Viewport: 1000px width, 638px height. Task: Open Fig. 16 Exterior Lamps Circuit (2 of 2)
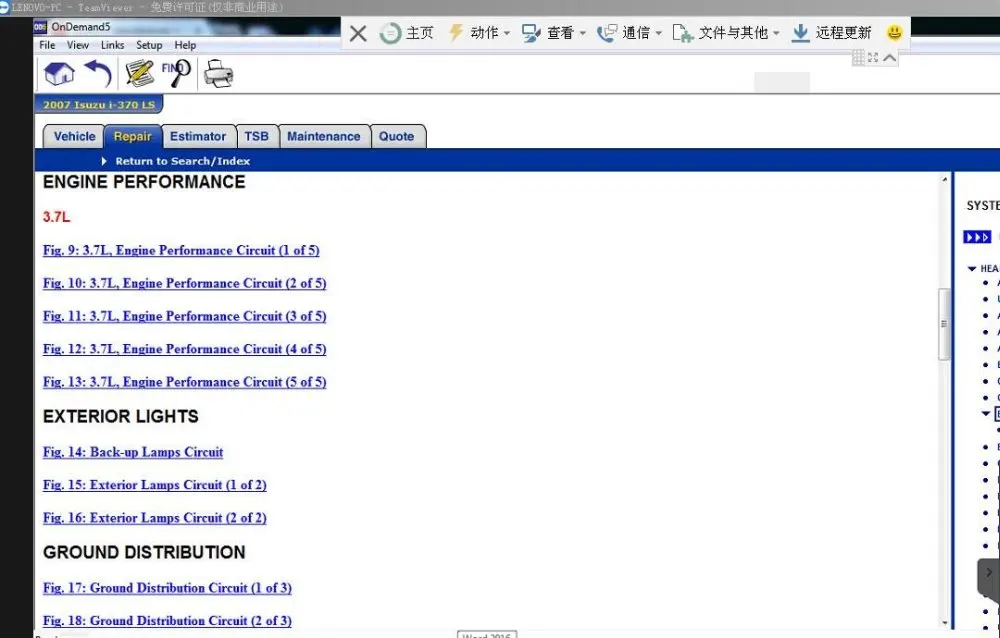[155, 518]
